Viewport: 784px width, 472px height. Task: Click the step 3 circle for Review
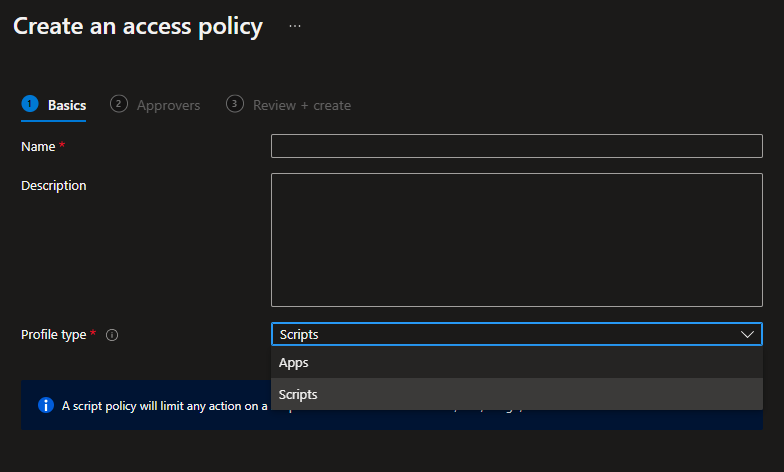(235, 104)
